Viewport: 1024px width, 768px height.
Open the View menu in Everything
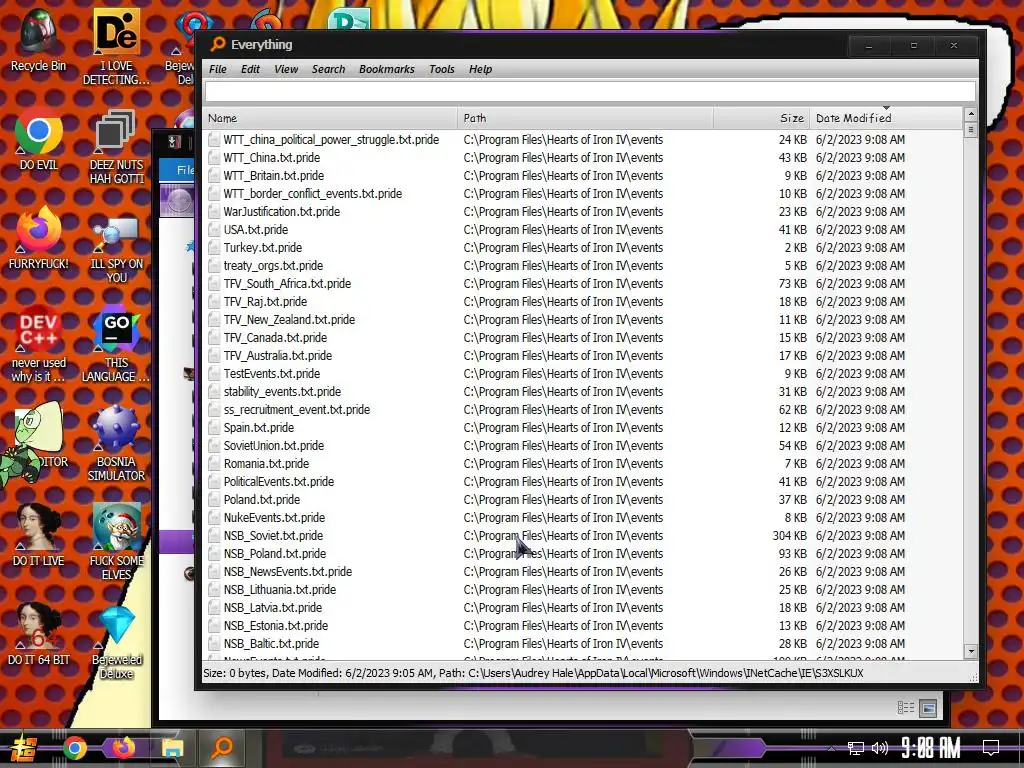click(x=286, y=69)
